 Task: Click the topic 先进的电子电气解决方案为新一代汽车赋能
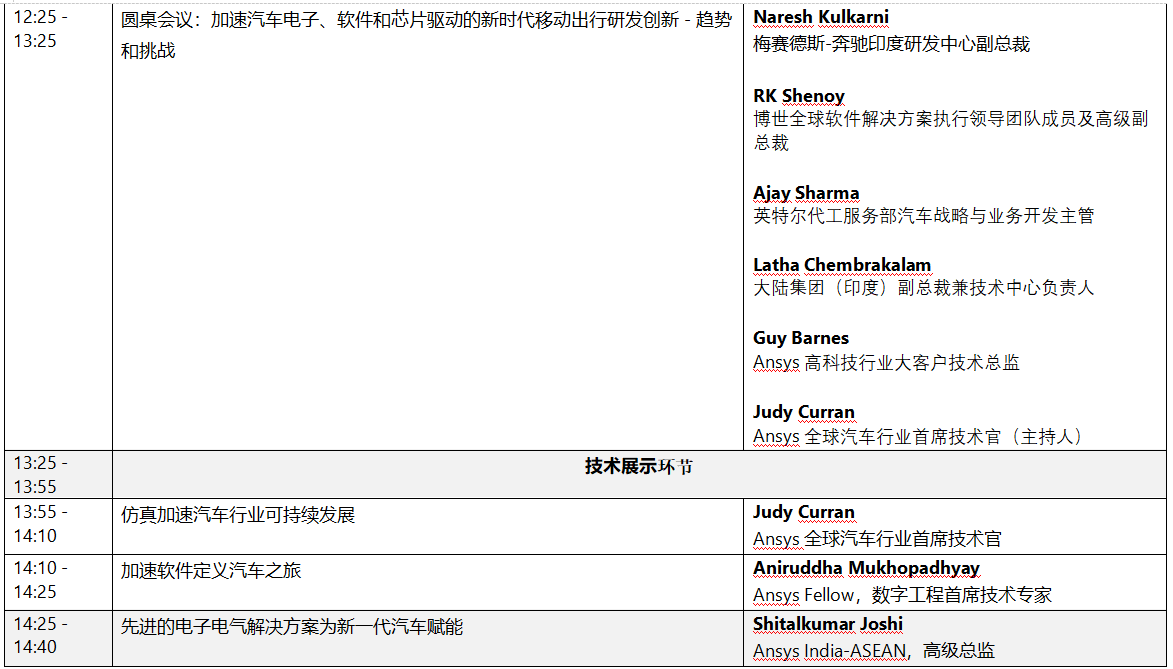coord(292,627)
